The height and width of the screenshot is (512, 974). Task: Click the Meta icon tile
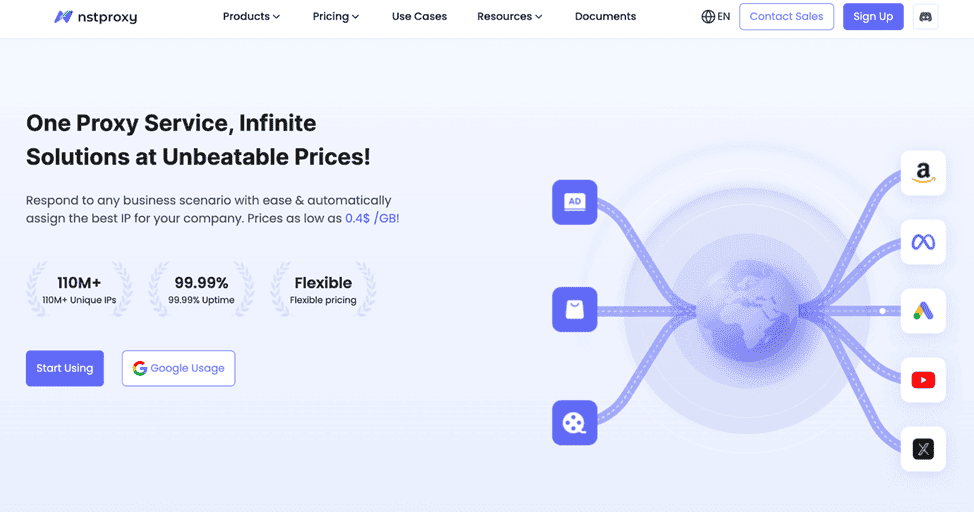click(x=923, y=242)
